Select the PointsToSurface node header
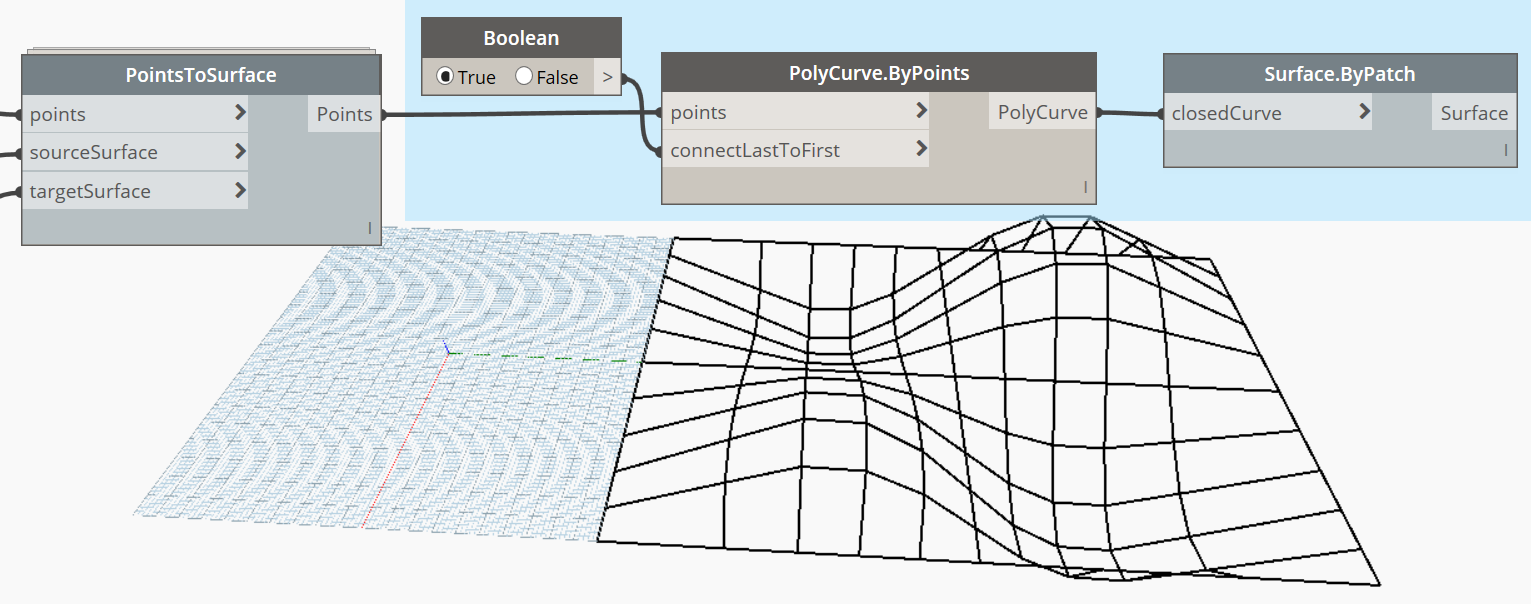The image size is (1531, 604). [201, 75]
